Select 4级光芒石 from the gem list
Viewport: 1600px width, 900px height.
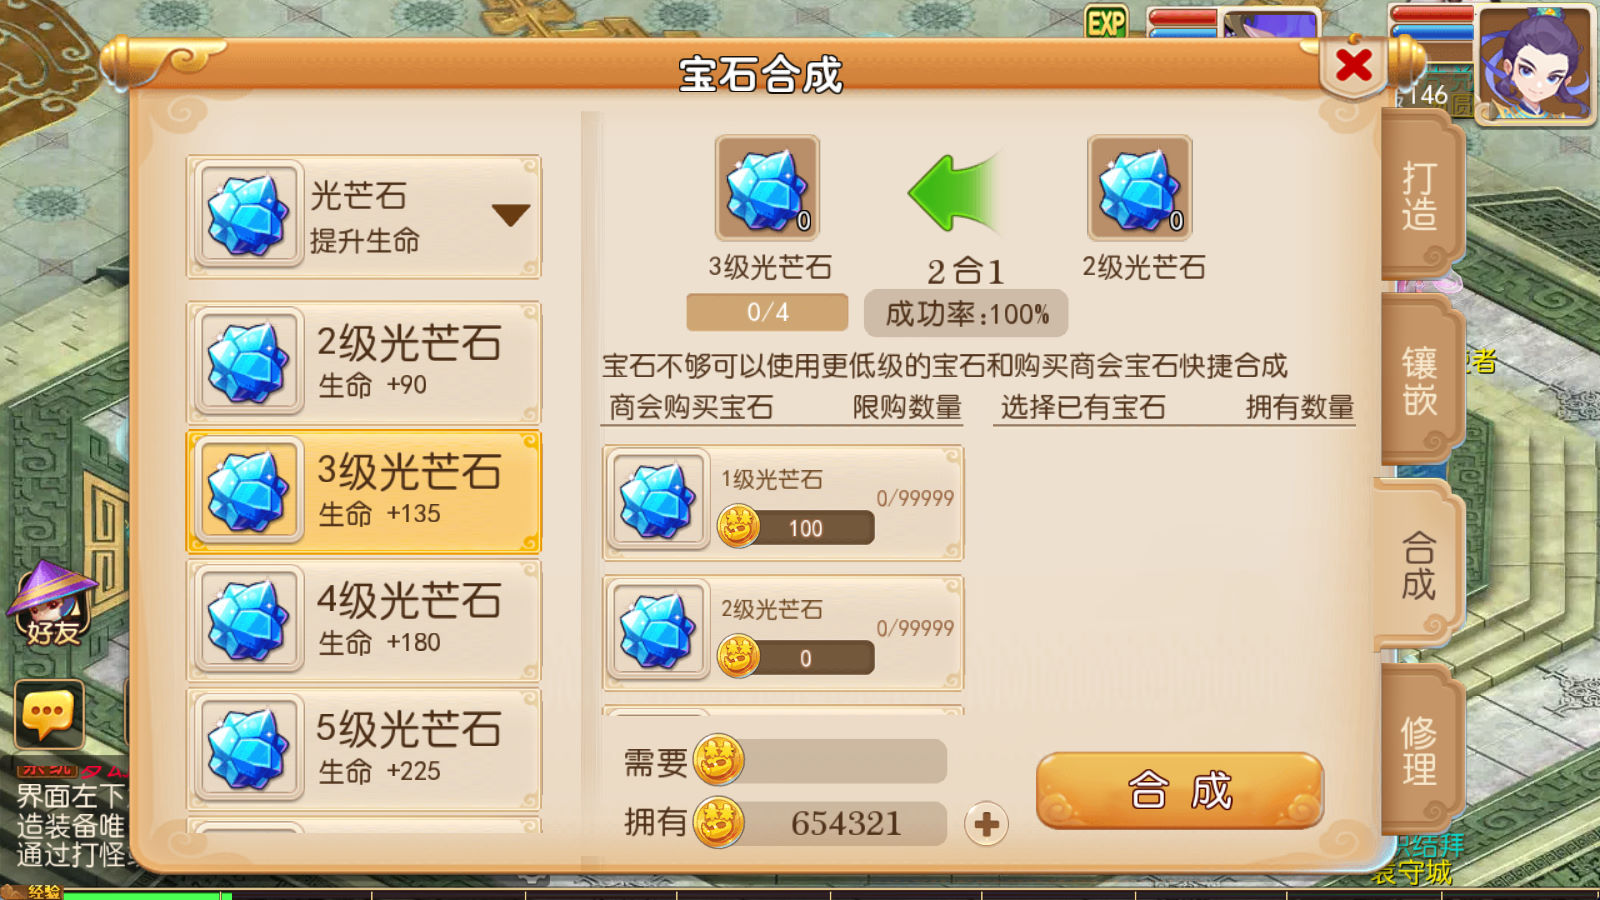[364, 620]
